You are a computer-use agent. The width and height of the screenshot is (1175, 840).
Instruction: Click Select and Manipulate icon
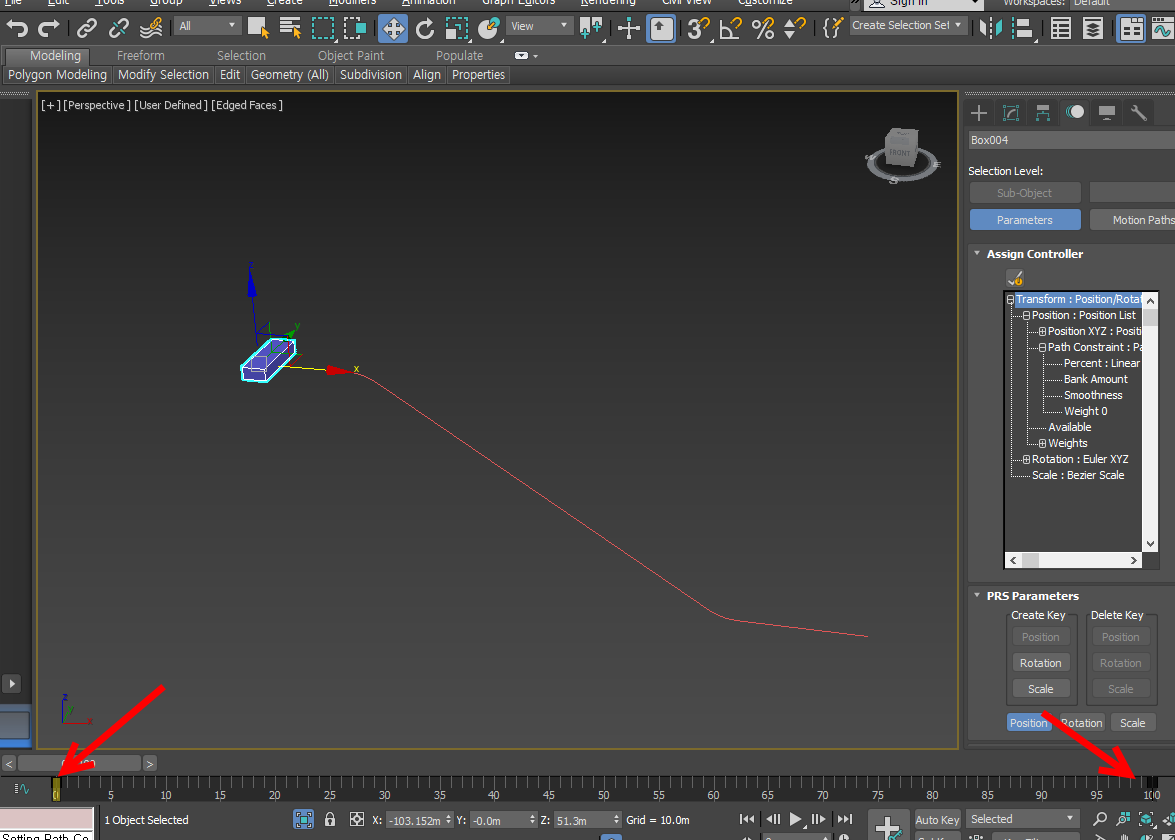tap(628, 28)
